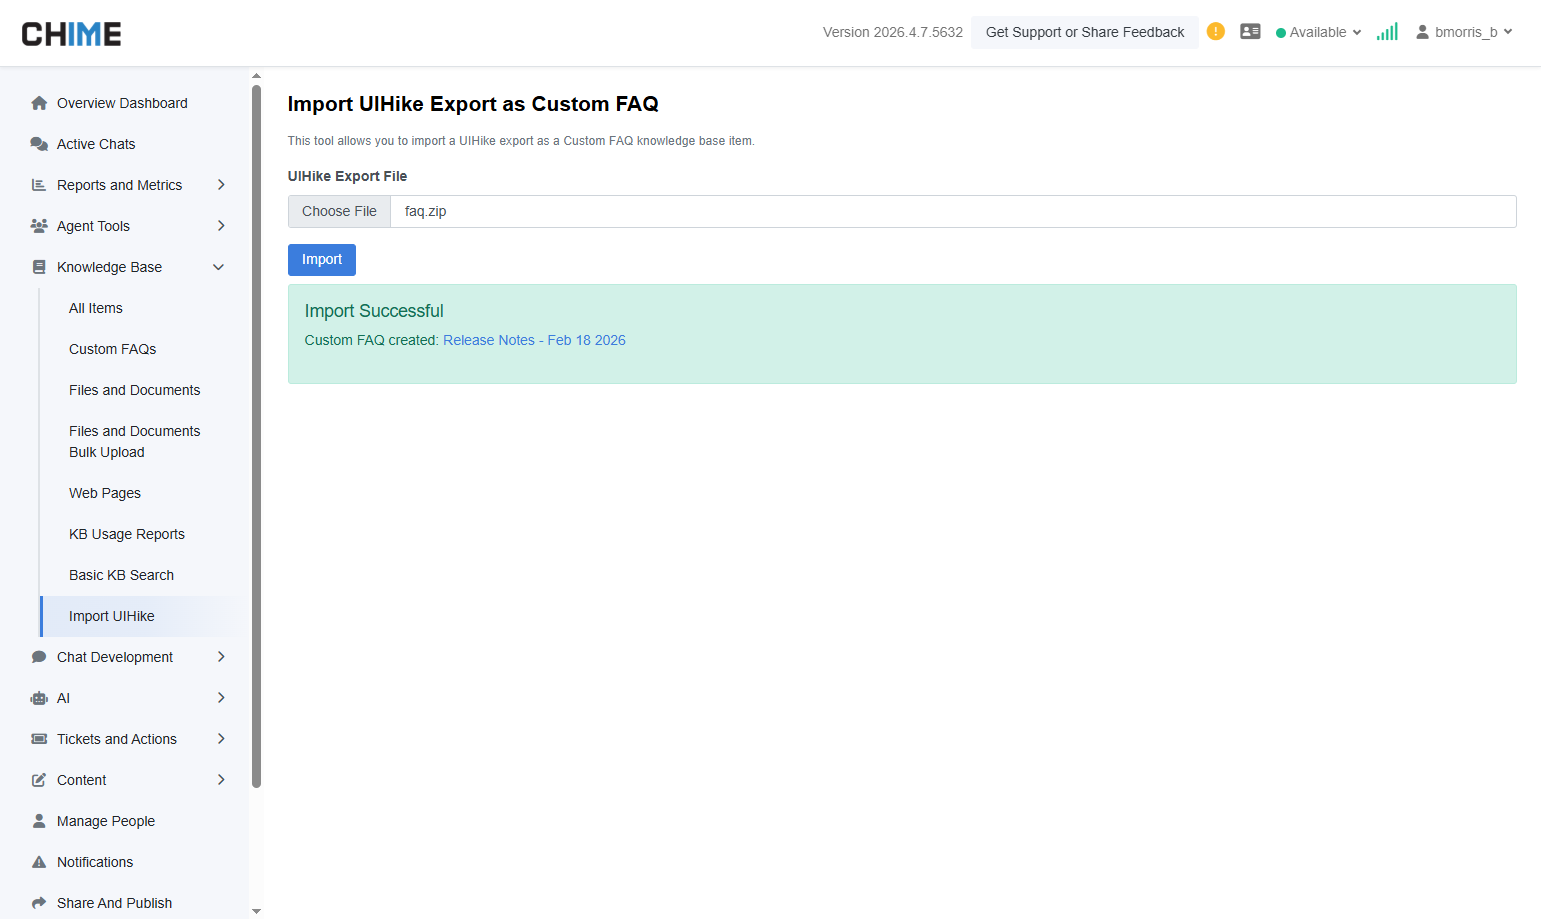
Task: Open the bmorris_b account menu
Action: pyautogui.click(x=1465, y=31)
